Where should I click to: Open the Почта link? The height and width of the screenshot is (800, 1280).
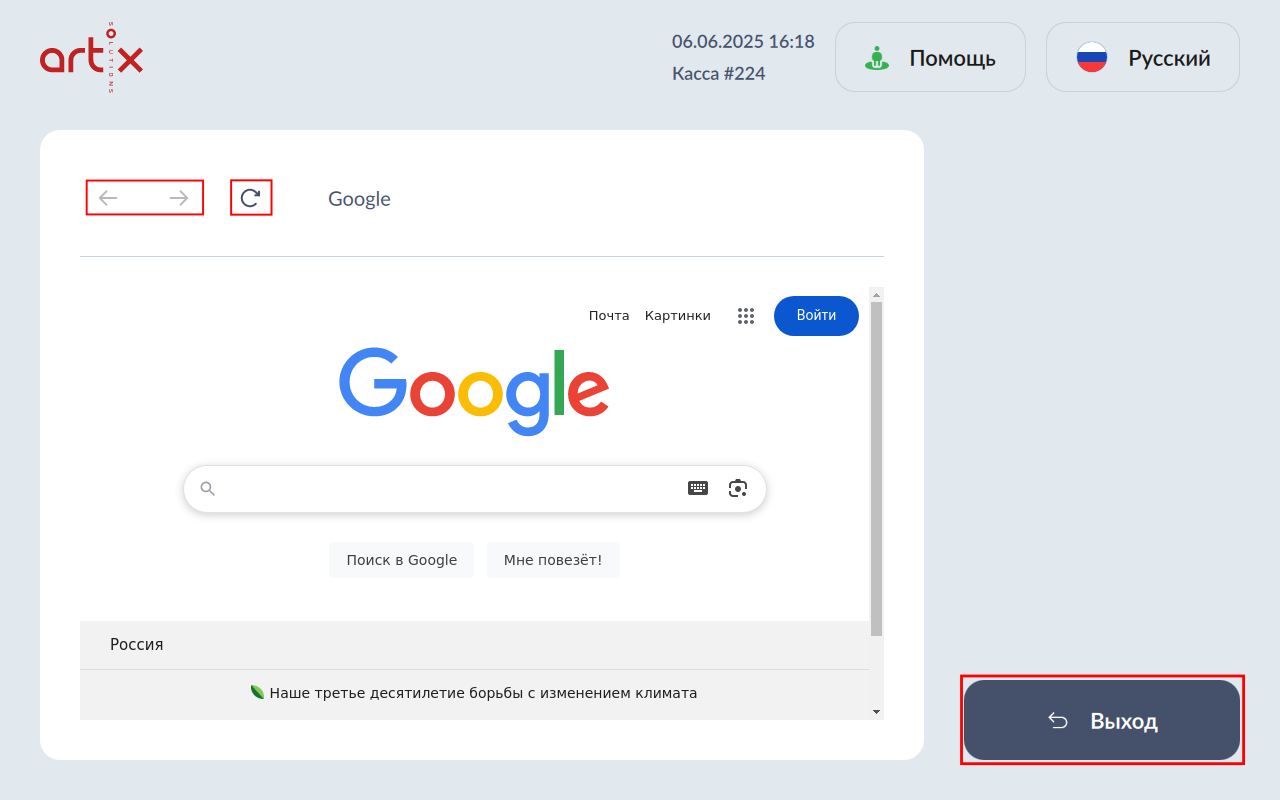(x=609, y=316)
